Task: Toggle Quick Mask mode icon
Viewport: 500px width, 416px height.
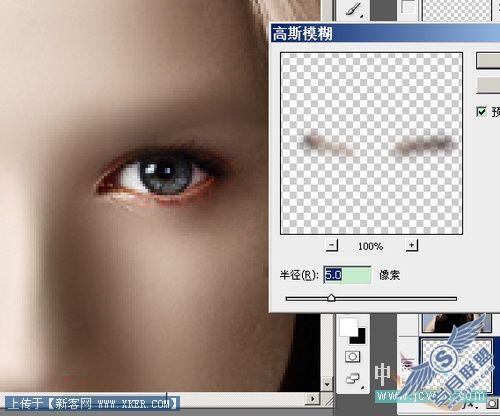Action: click(352, 357)
